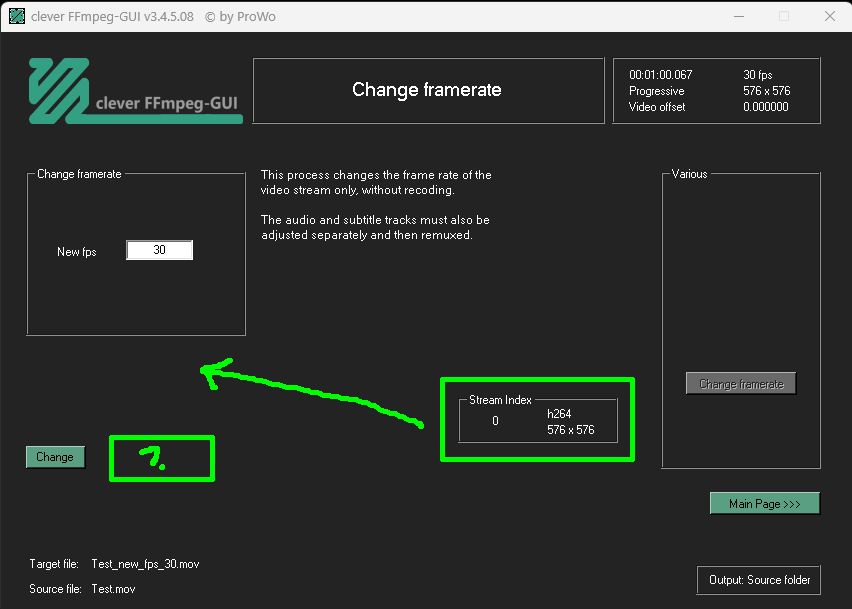
Task: Go to Main Page >>>
Action: tap(765, 504)
